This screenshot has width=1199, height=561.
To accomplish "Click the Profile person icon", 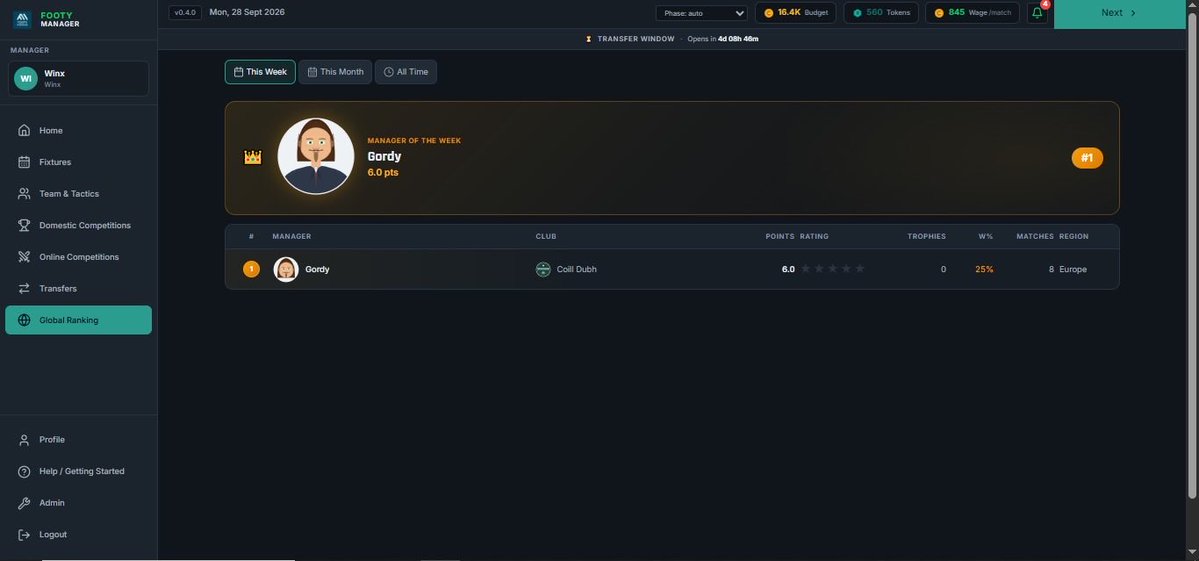I will pos(24,439).
